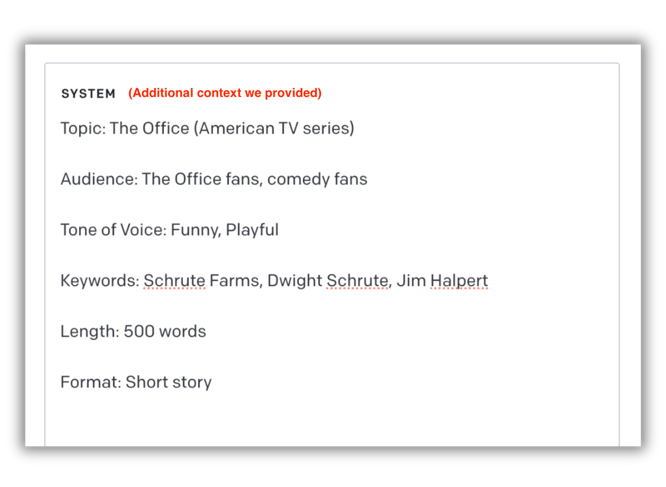This screenshot has width=666, height=487.
Task: Click the words comedy fans
Action: 317,179
